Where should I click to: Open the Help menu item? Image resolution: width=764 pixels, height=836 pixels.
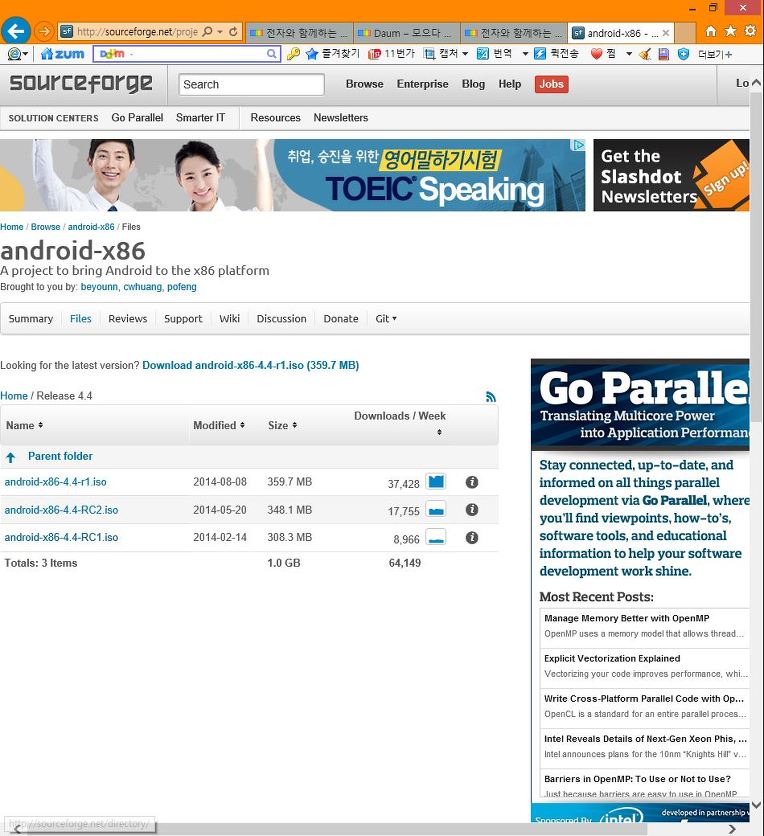coord(509,84)
